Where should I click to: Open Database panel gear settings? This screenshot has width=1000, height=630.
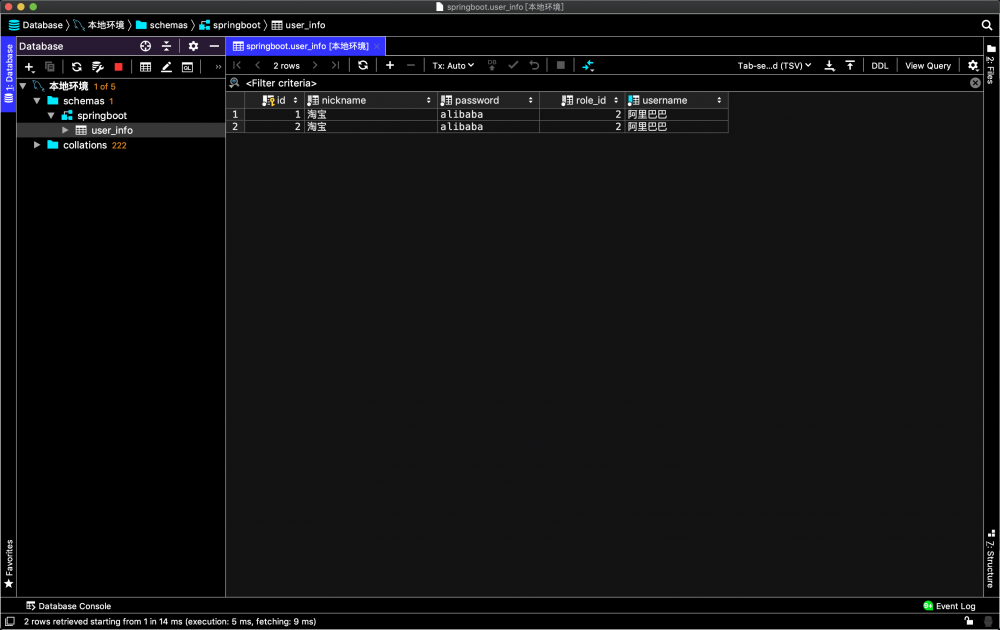click(x=193, y=46)
